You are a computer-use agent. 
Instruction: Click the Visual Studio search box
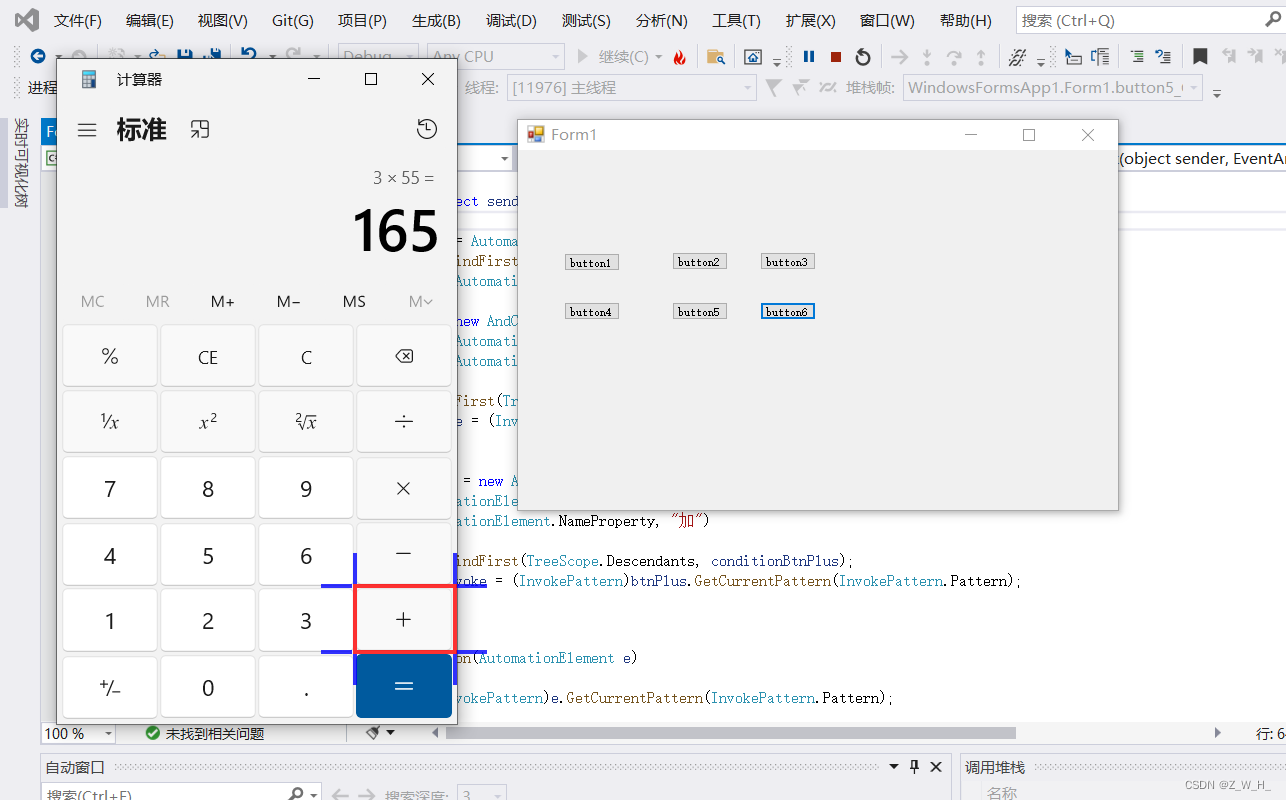click(1151, 20)
